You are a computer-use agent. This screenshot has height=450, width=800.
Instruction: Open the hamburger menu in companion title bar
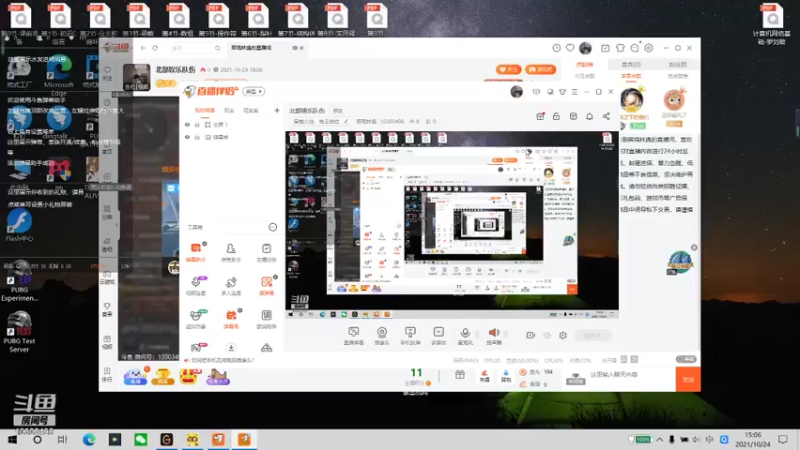click(574, 92)
